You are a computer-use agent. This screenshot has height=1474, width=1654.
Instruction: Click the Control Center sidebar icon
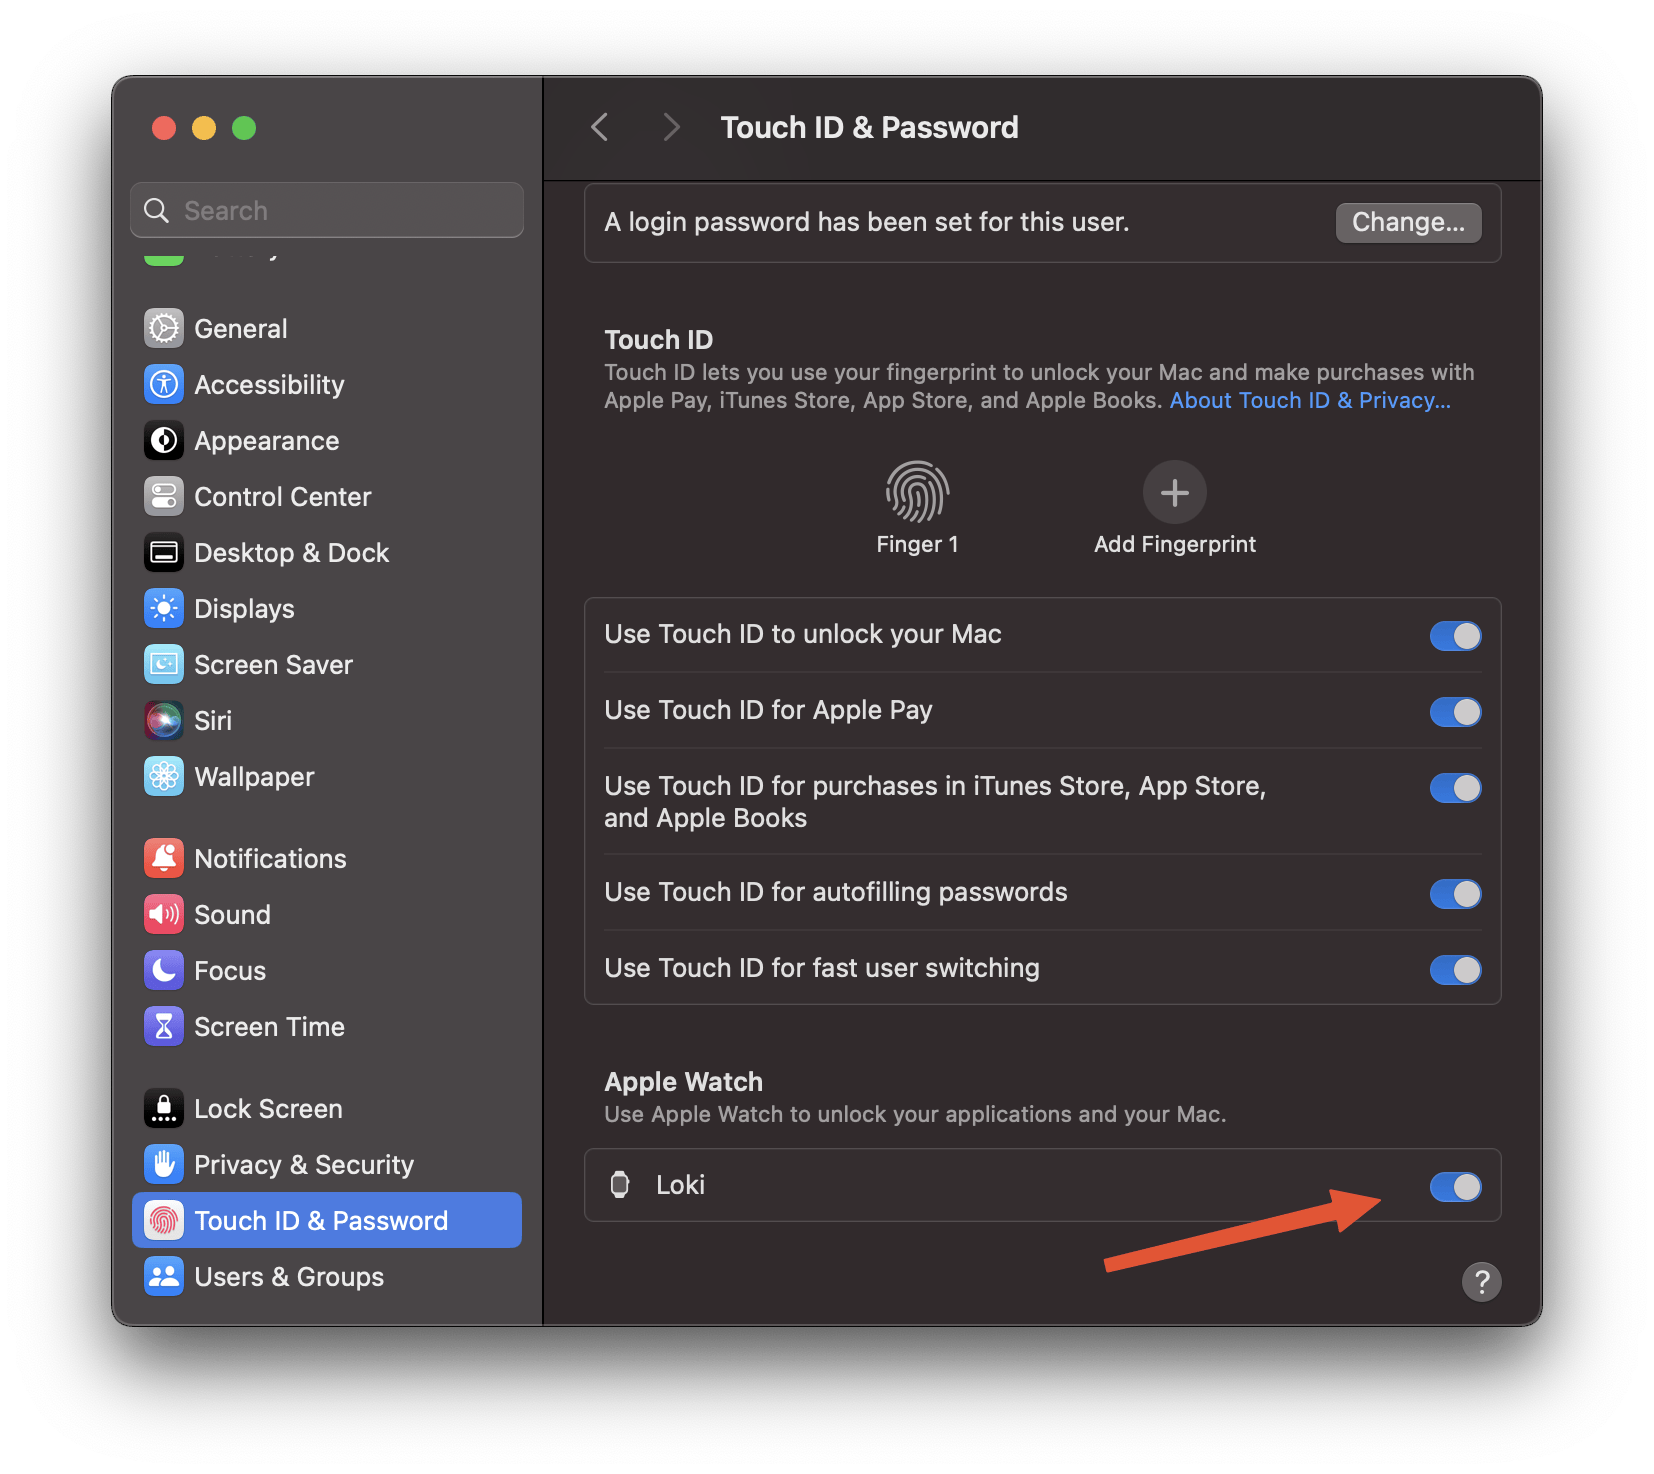tap(163, 496)
